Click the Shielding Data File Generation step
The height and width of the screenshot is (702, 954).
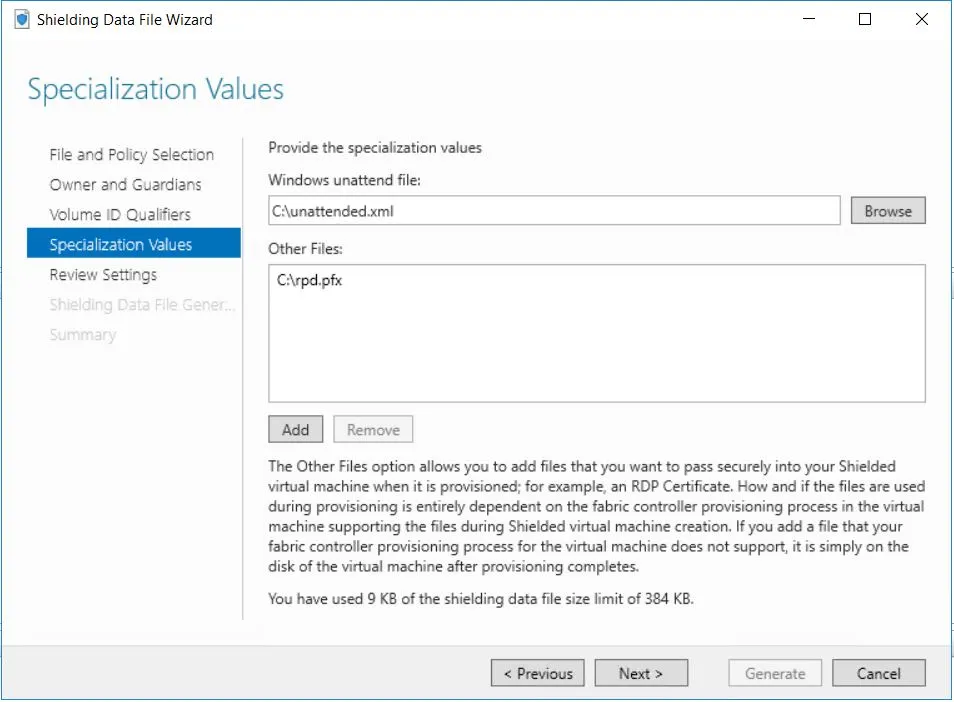[x=142, y=305]
